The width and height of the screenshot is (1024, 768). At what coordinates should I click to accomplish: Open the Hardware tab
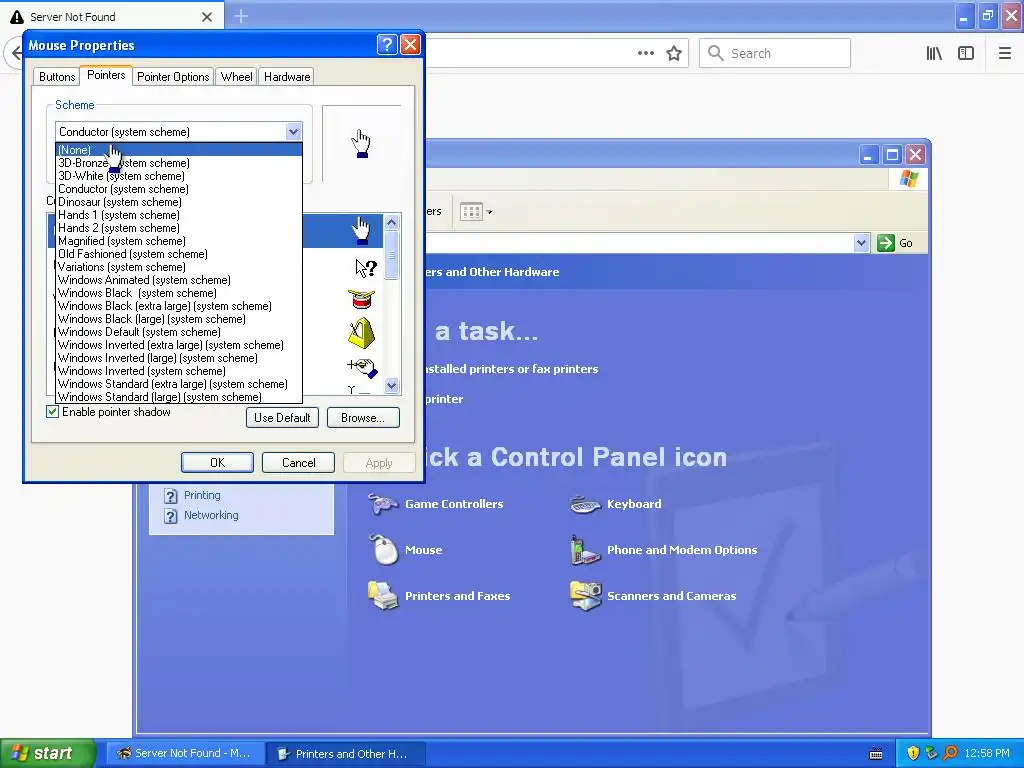pyautogui.click(x=287, y=76)
